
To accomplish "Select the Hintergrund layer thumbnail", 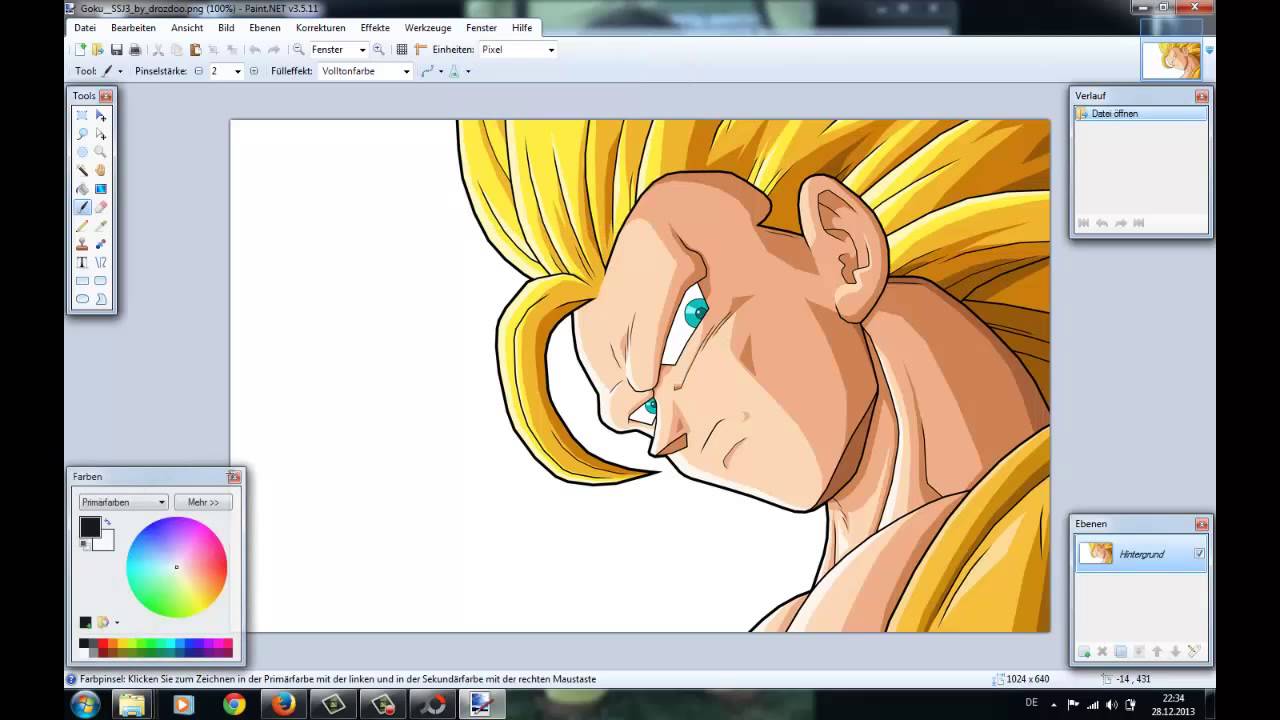I will pyautogui.click(x=1096, y=553).
